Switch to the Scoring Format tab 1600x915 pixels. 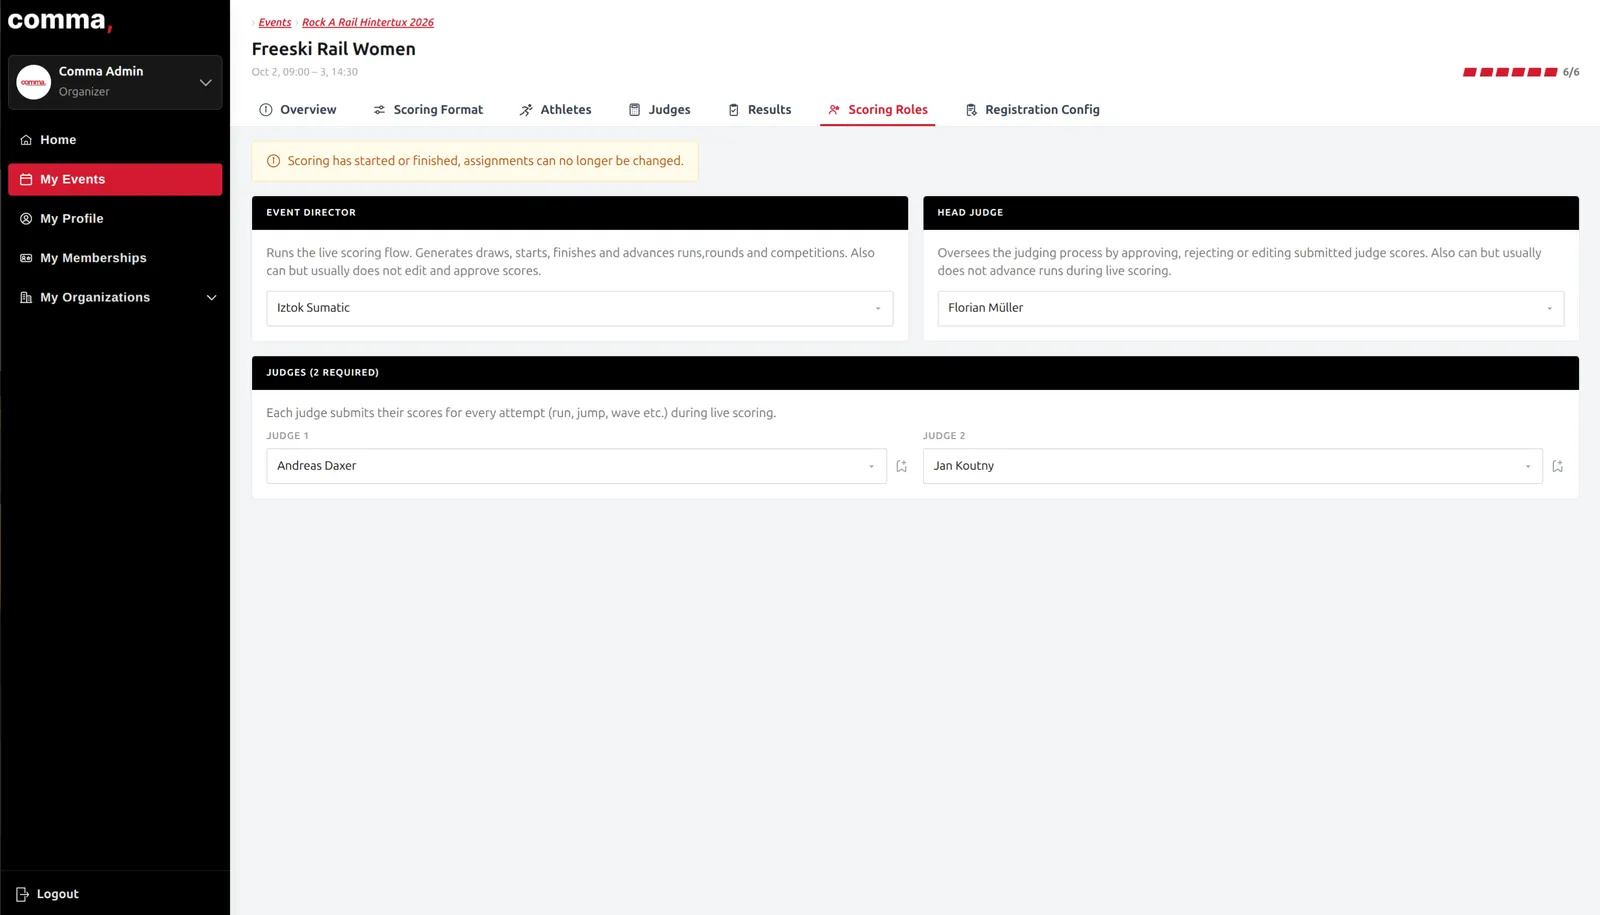[428, 110]
